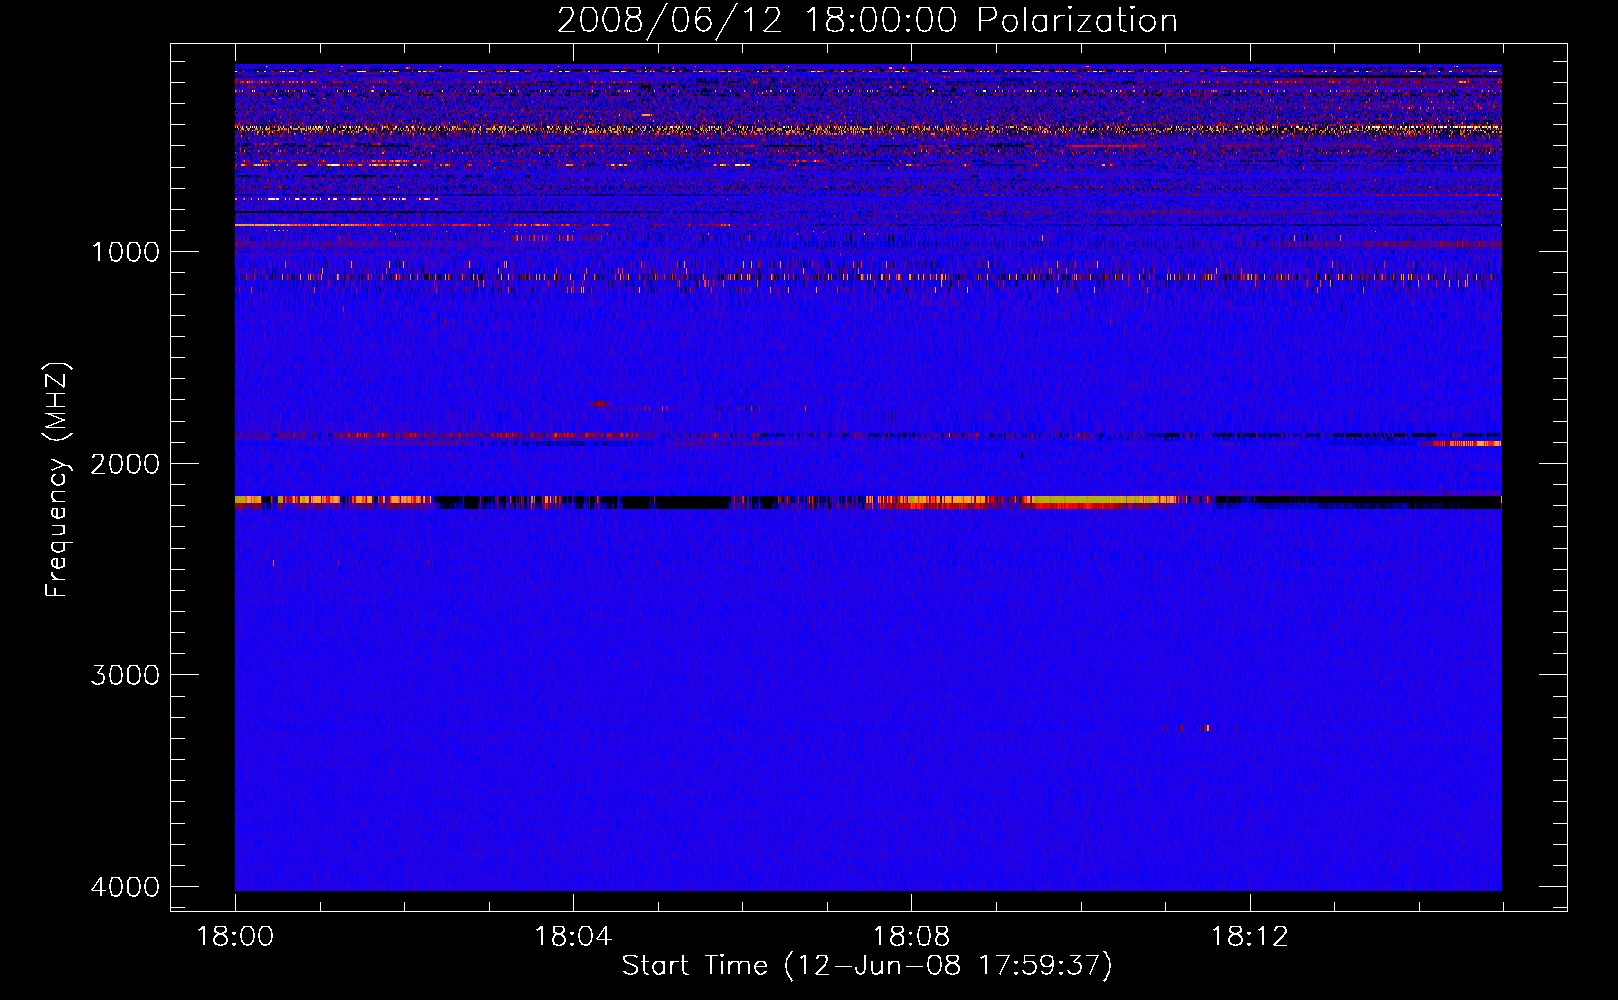1618x1000 pixels.
Task: Click the 'Frequency (MHZ)' axis label
Action: point(57,480)
